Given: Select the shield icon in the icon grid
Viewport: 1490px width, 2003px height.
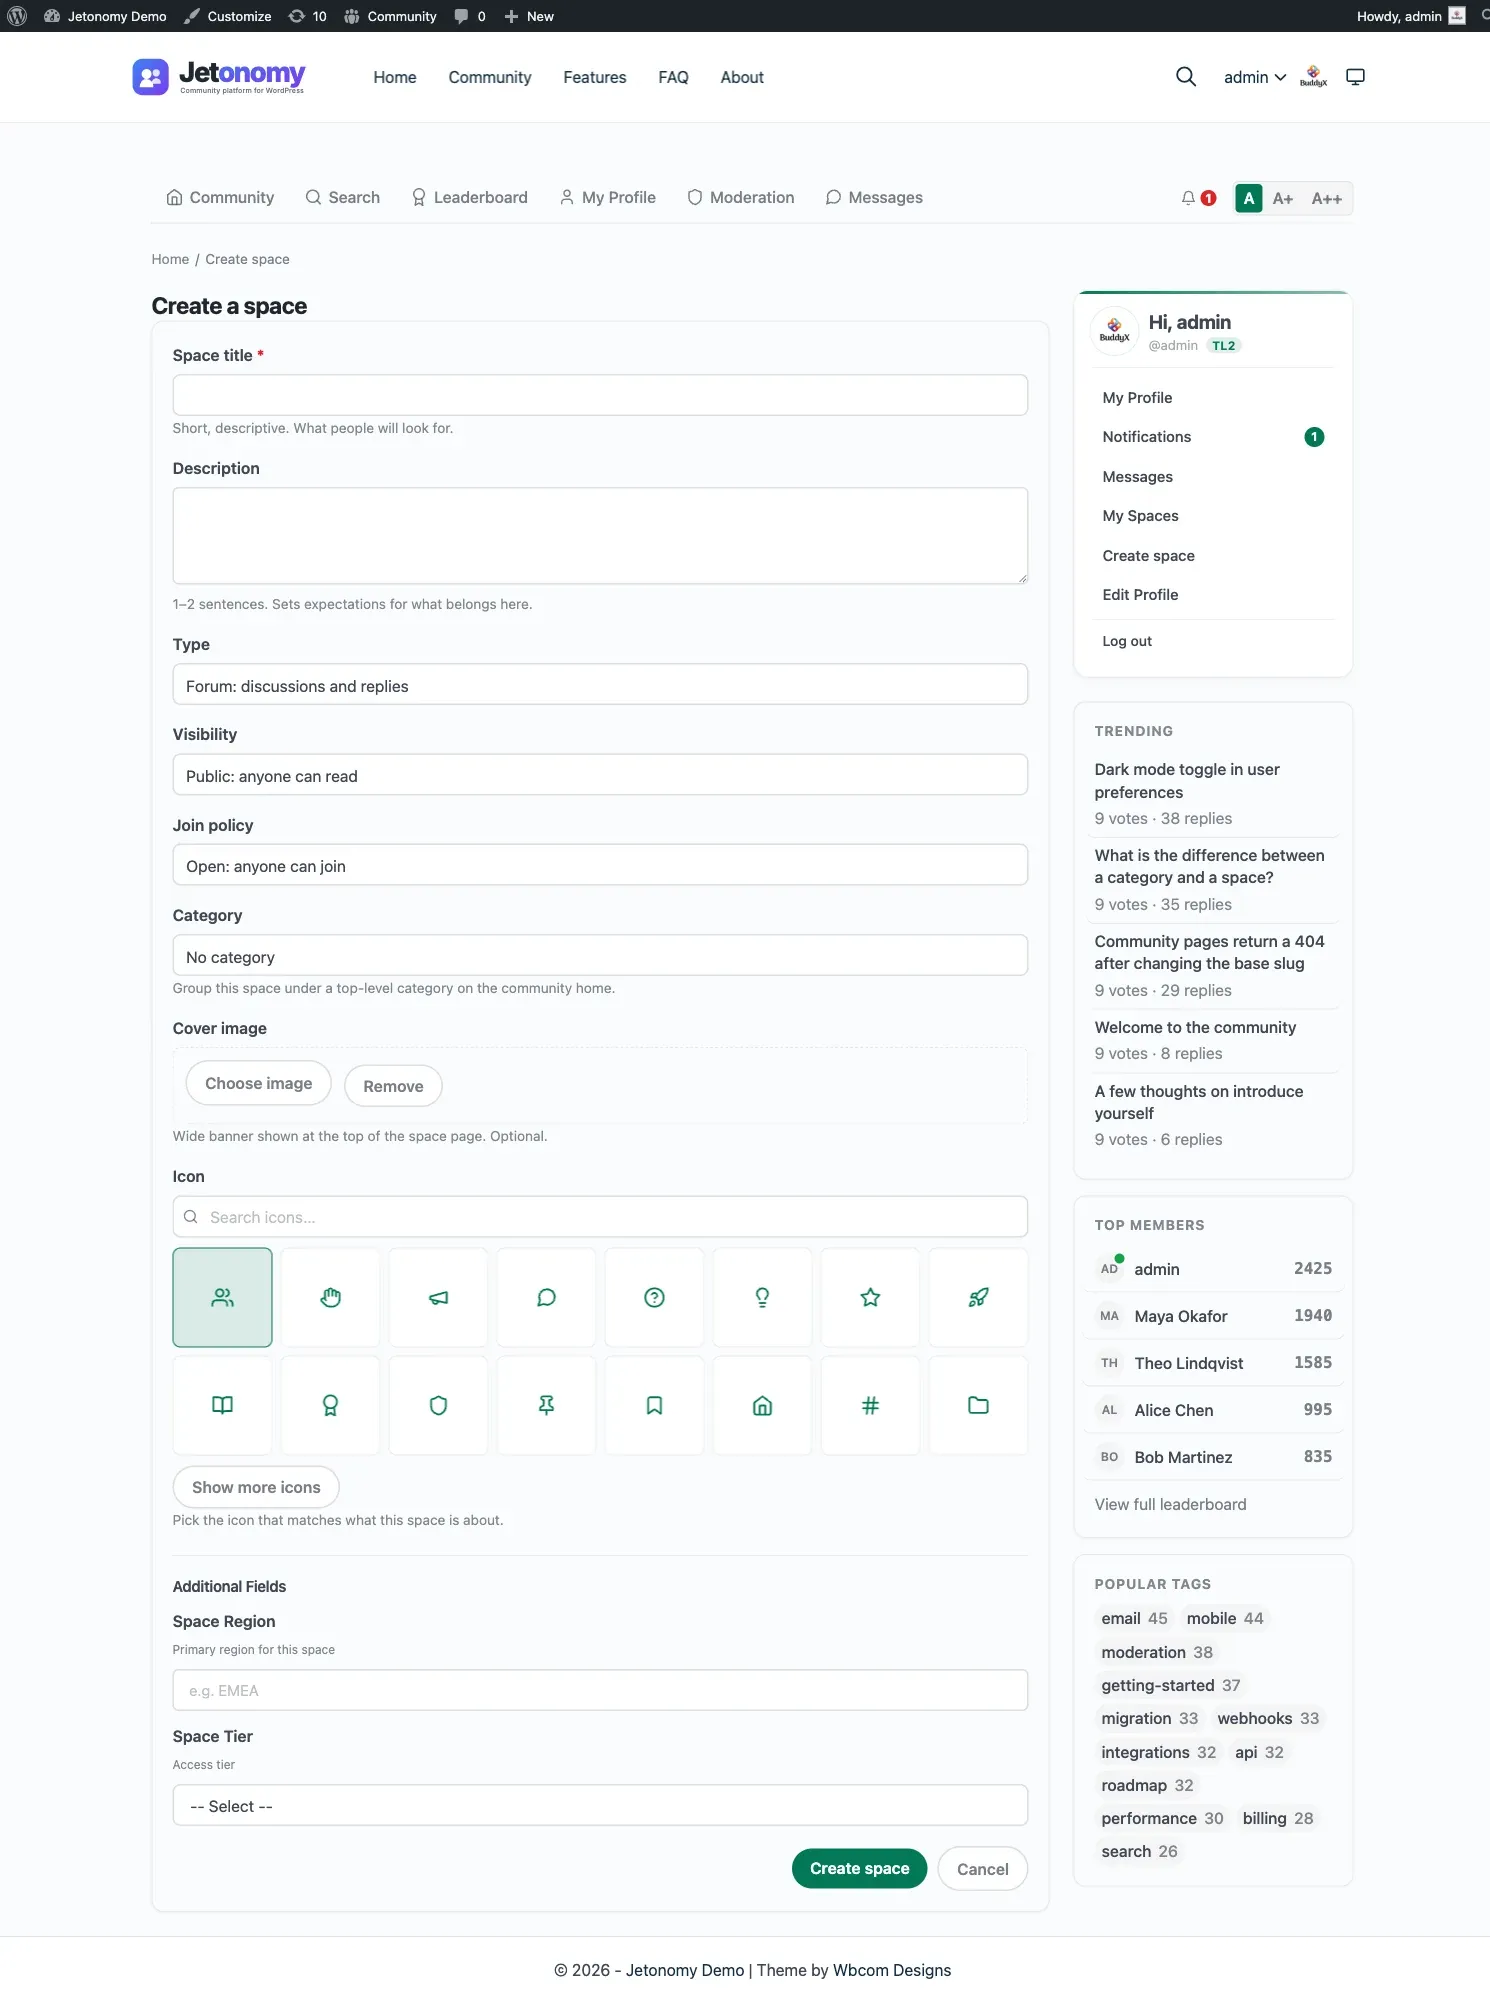Looking at the screenshot, I should coord(439,1405).
